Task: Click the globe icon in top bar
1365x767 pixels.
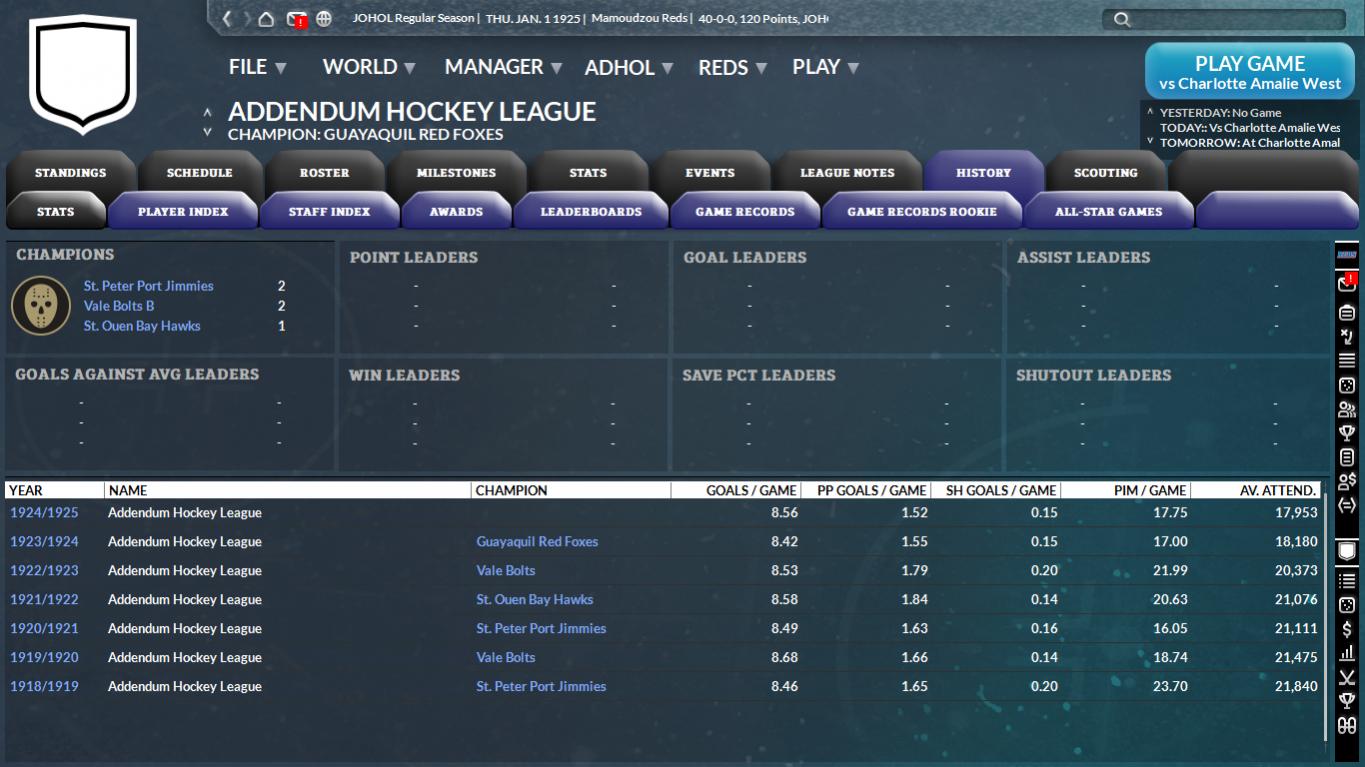Action: point(324,19)
